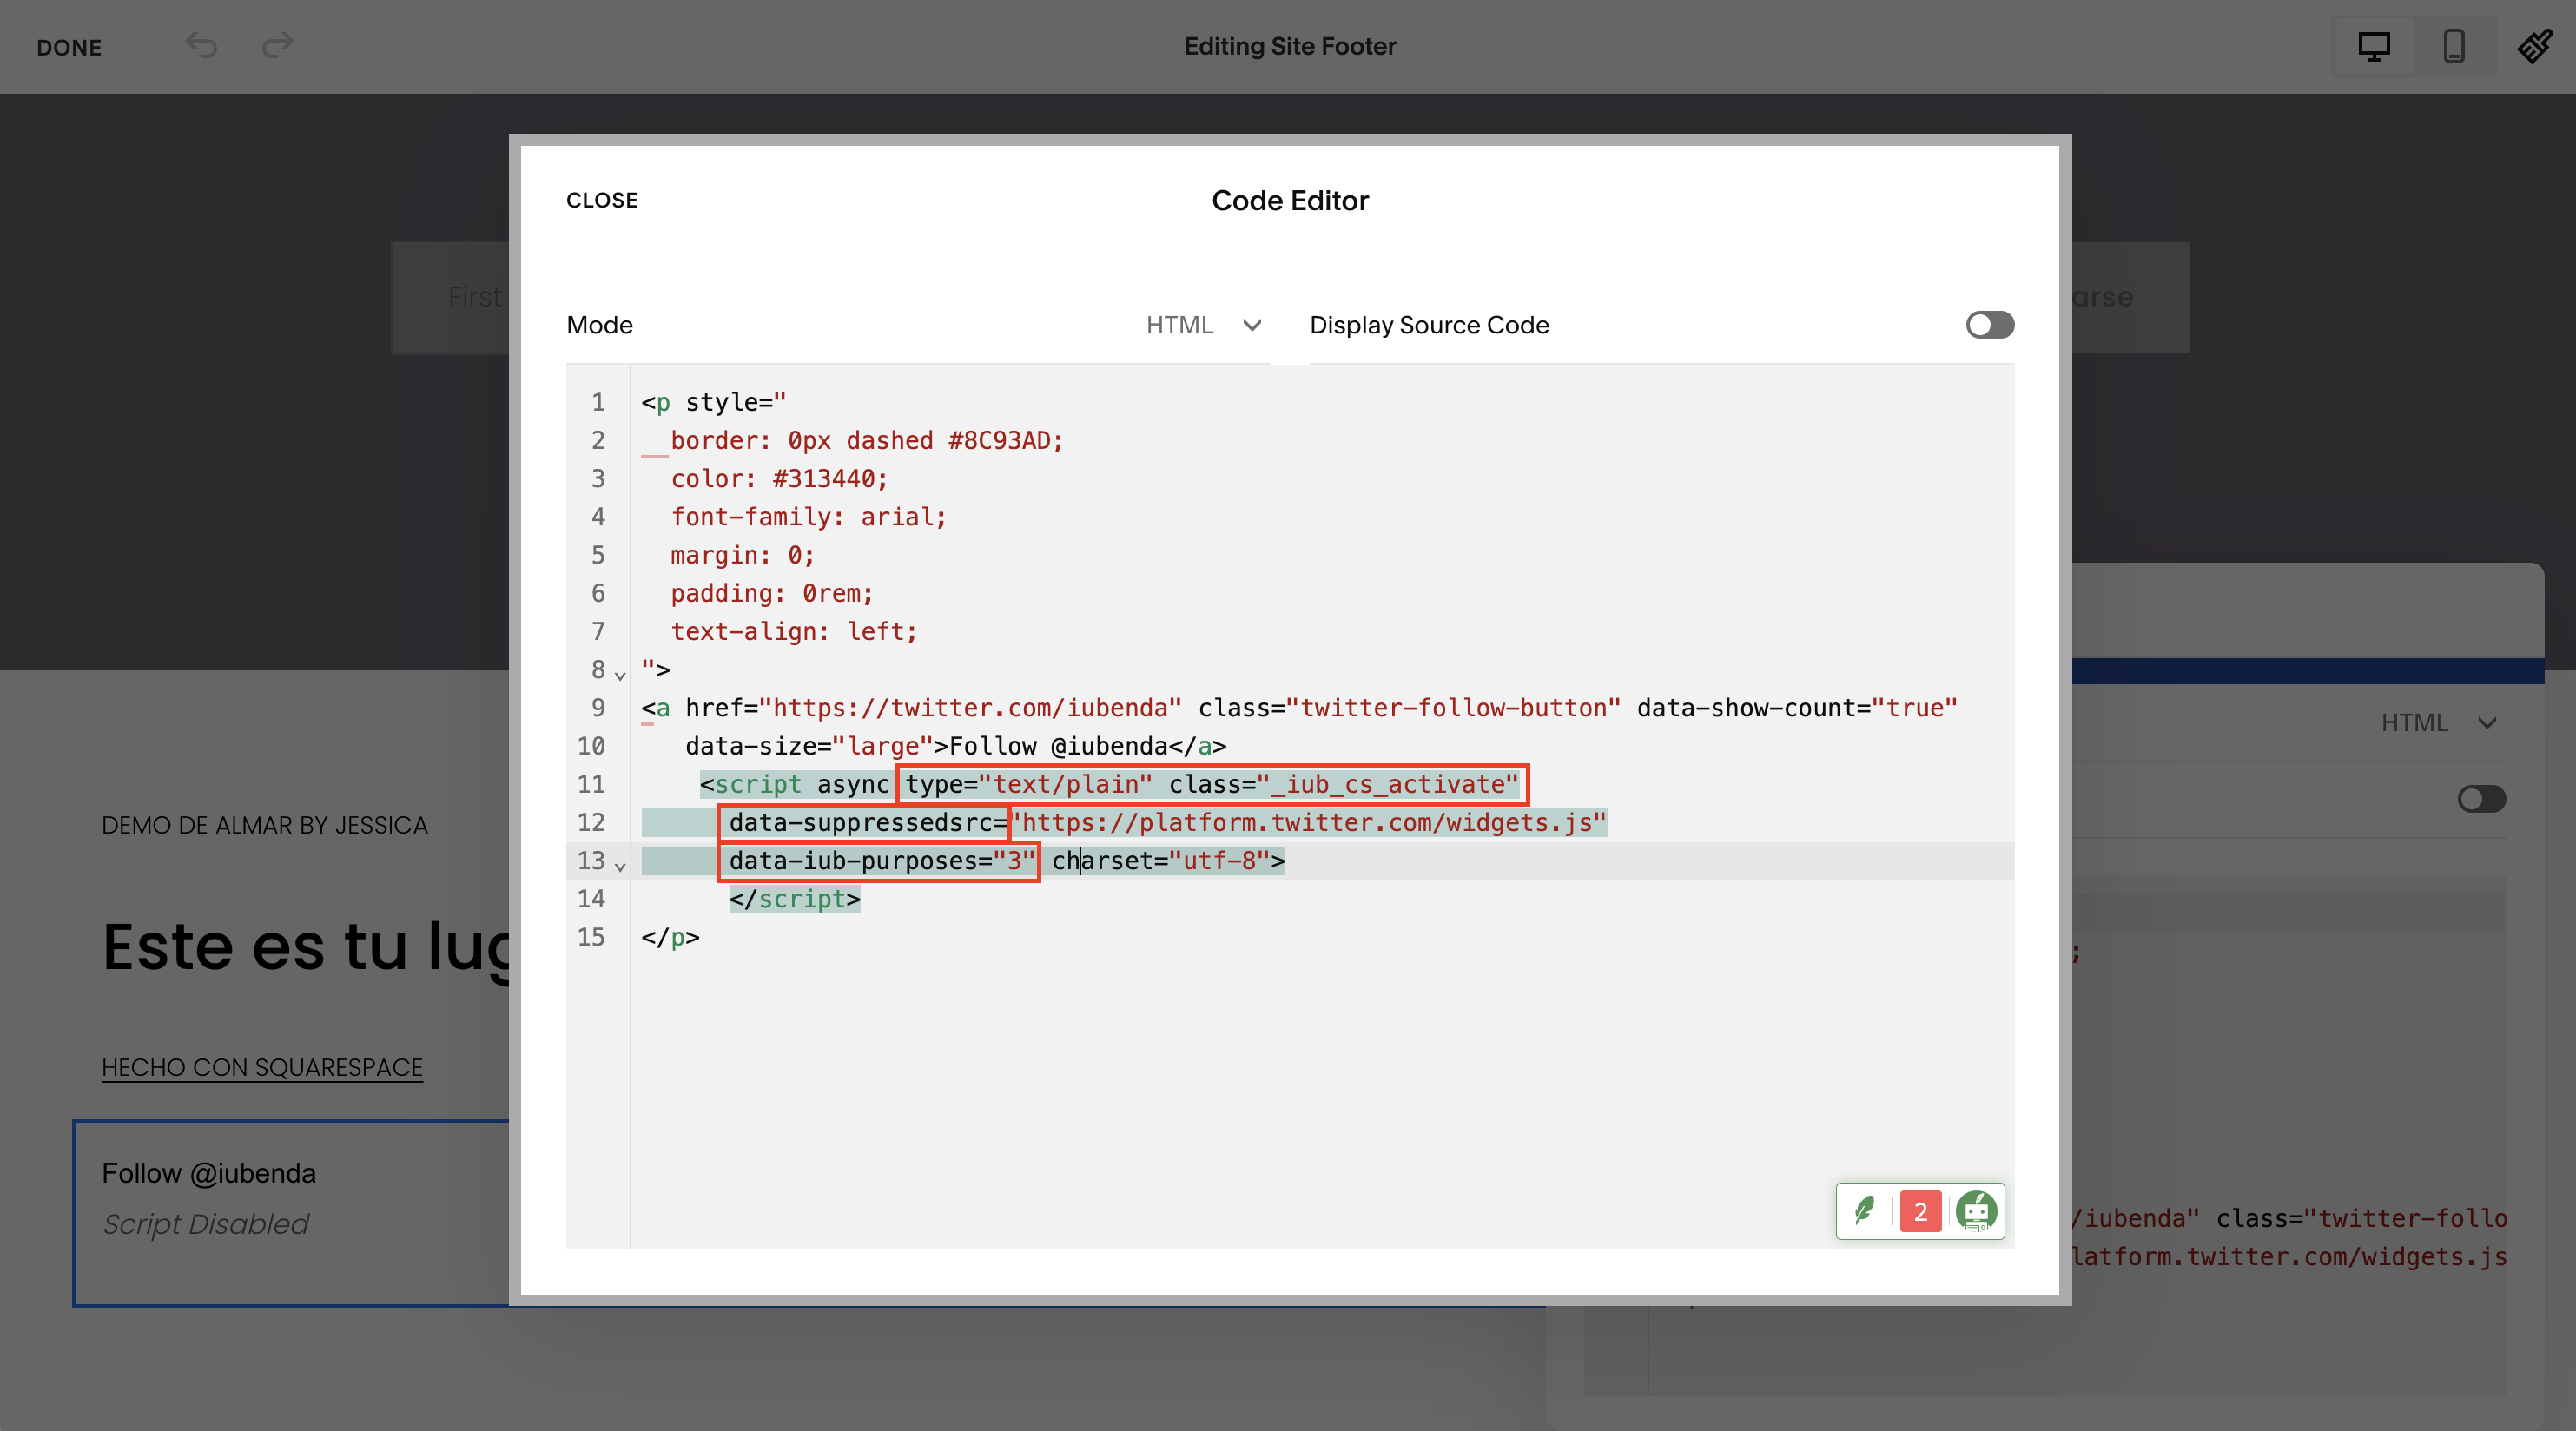Click the green QuillBot feather icon
This screenshot has height=1431, width=2576.
[x=1864, y=1211]
